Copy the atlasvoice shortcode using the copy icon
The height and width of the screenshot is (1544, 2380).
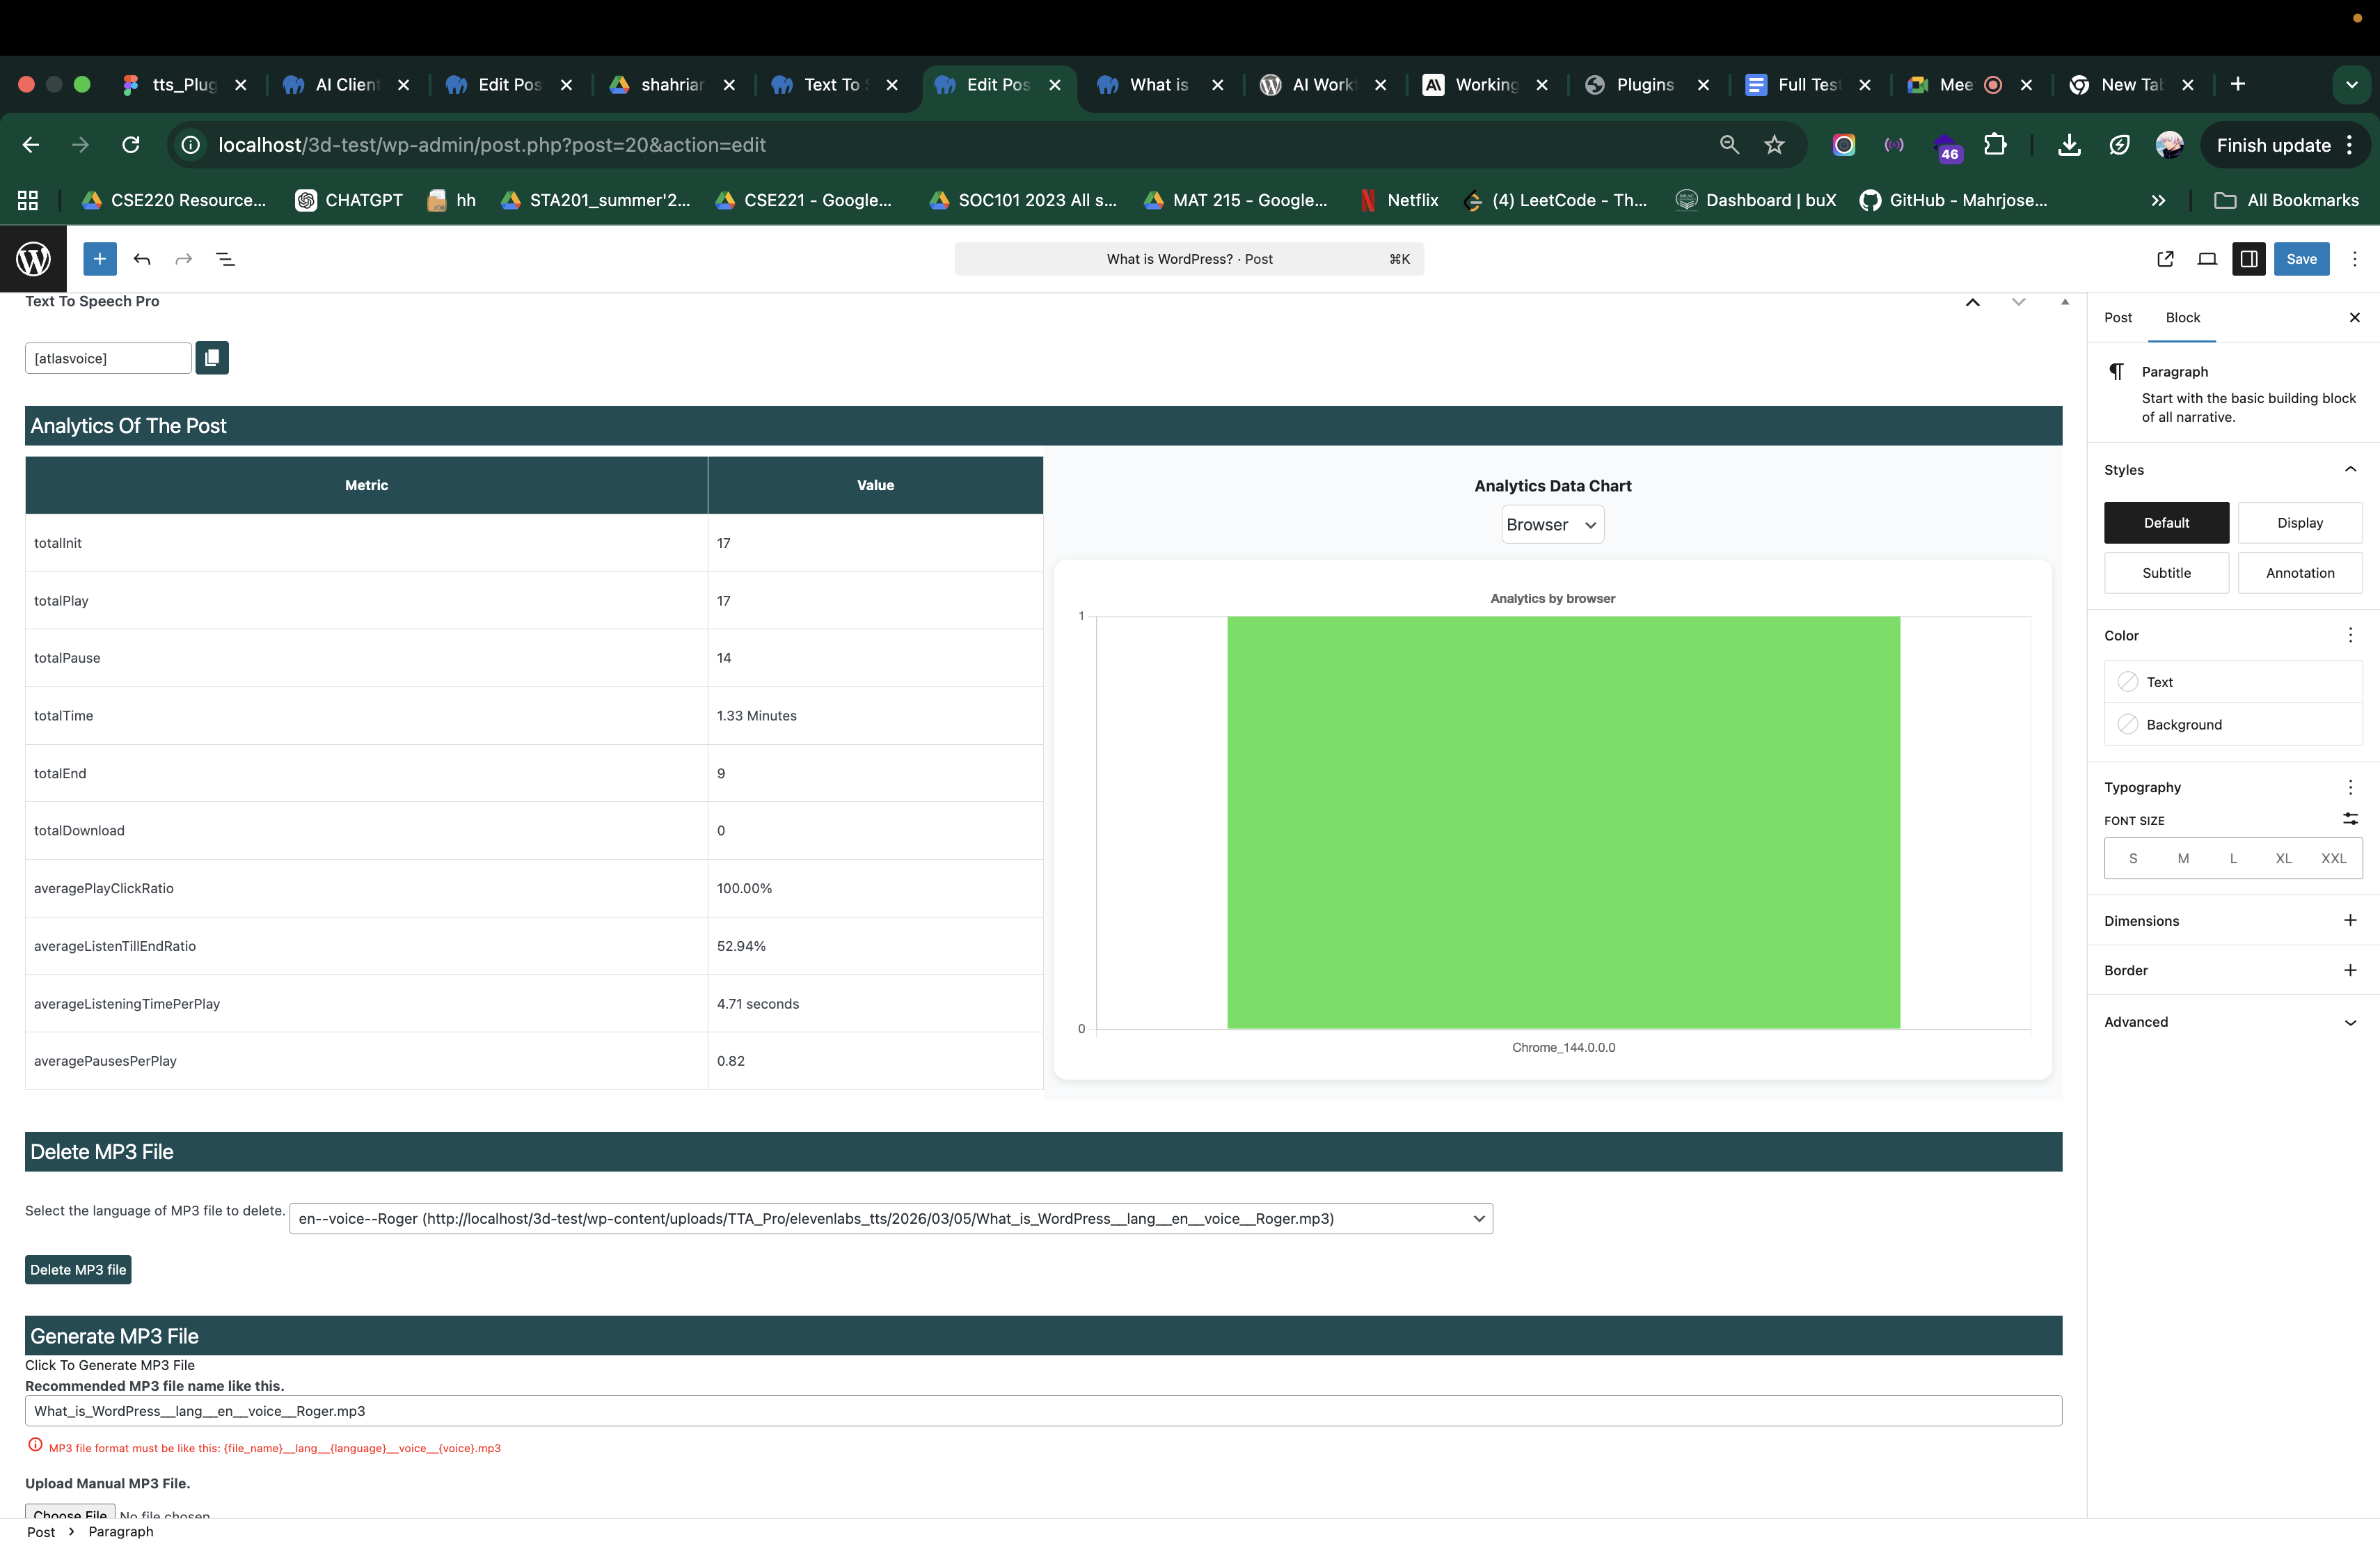tap(212, 357)
